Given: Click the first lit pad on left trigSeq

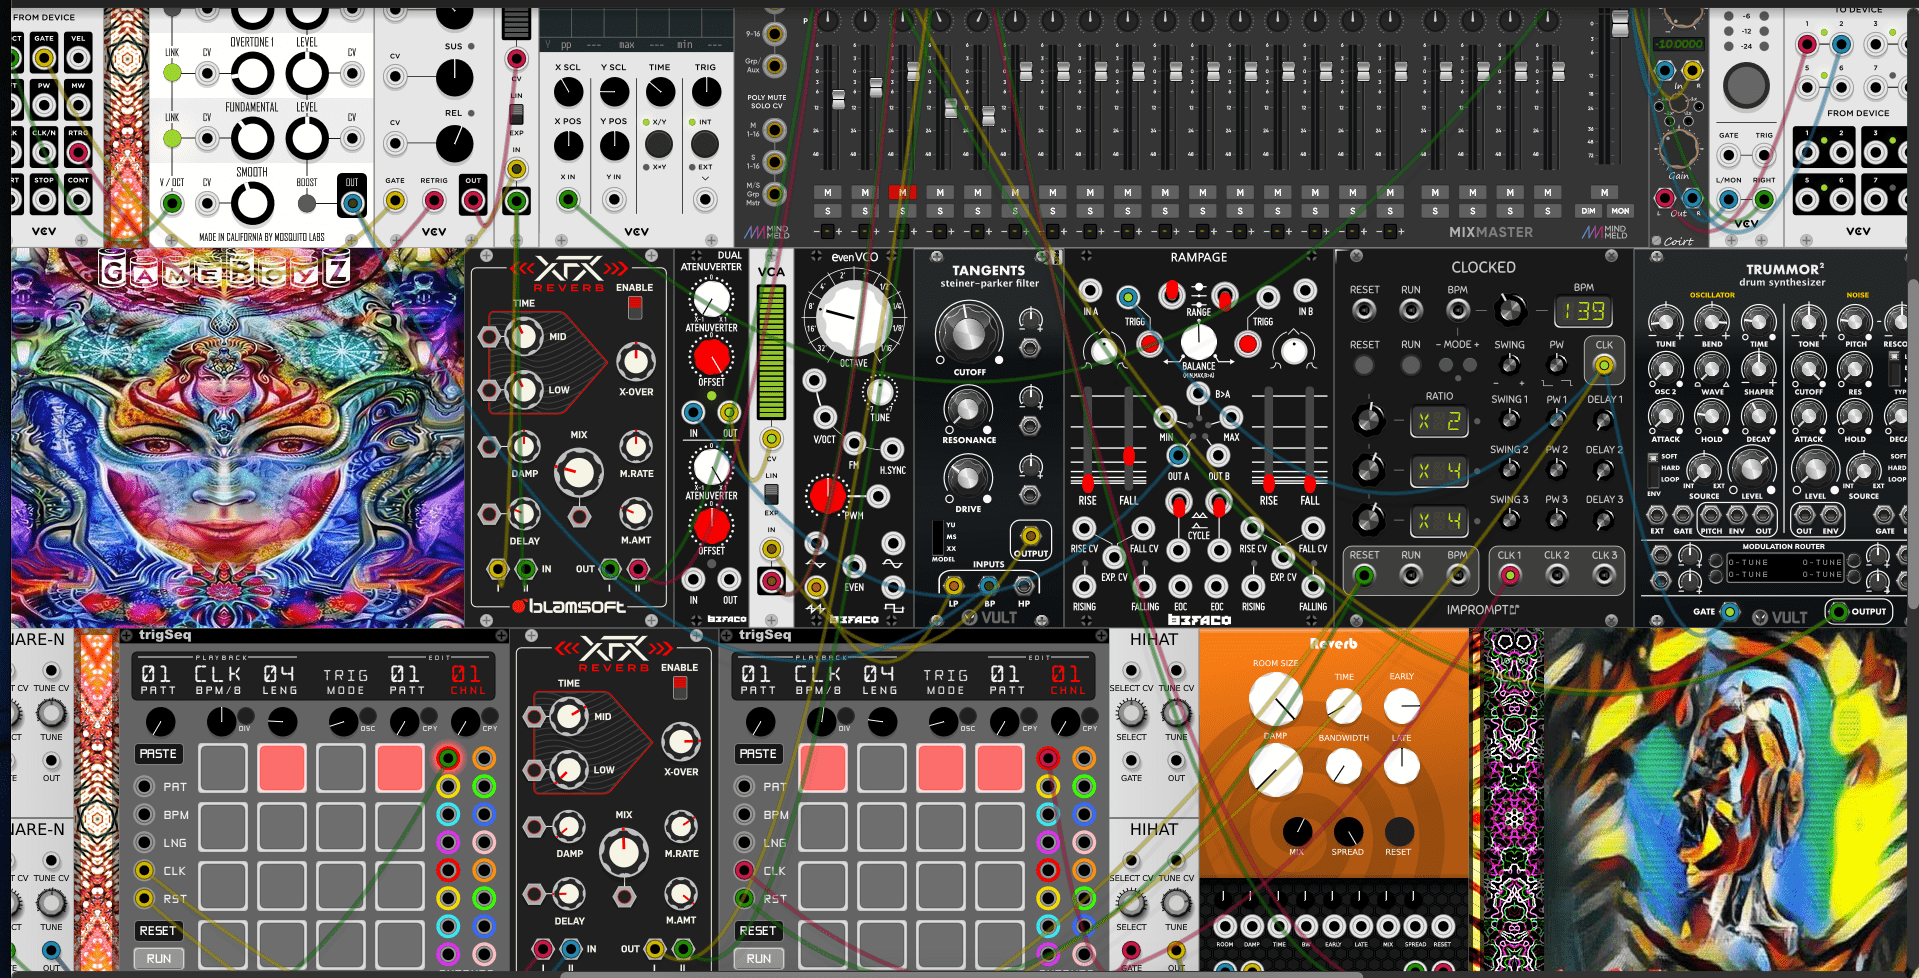Looking at the screenshot, I should (282, 768).
